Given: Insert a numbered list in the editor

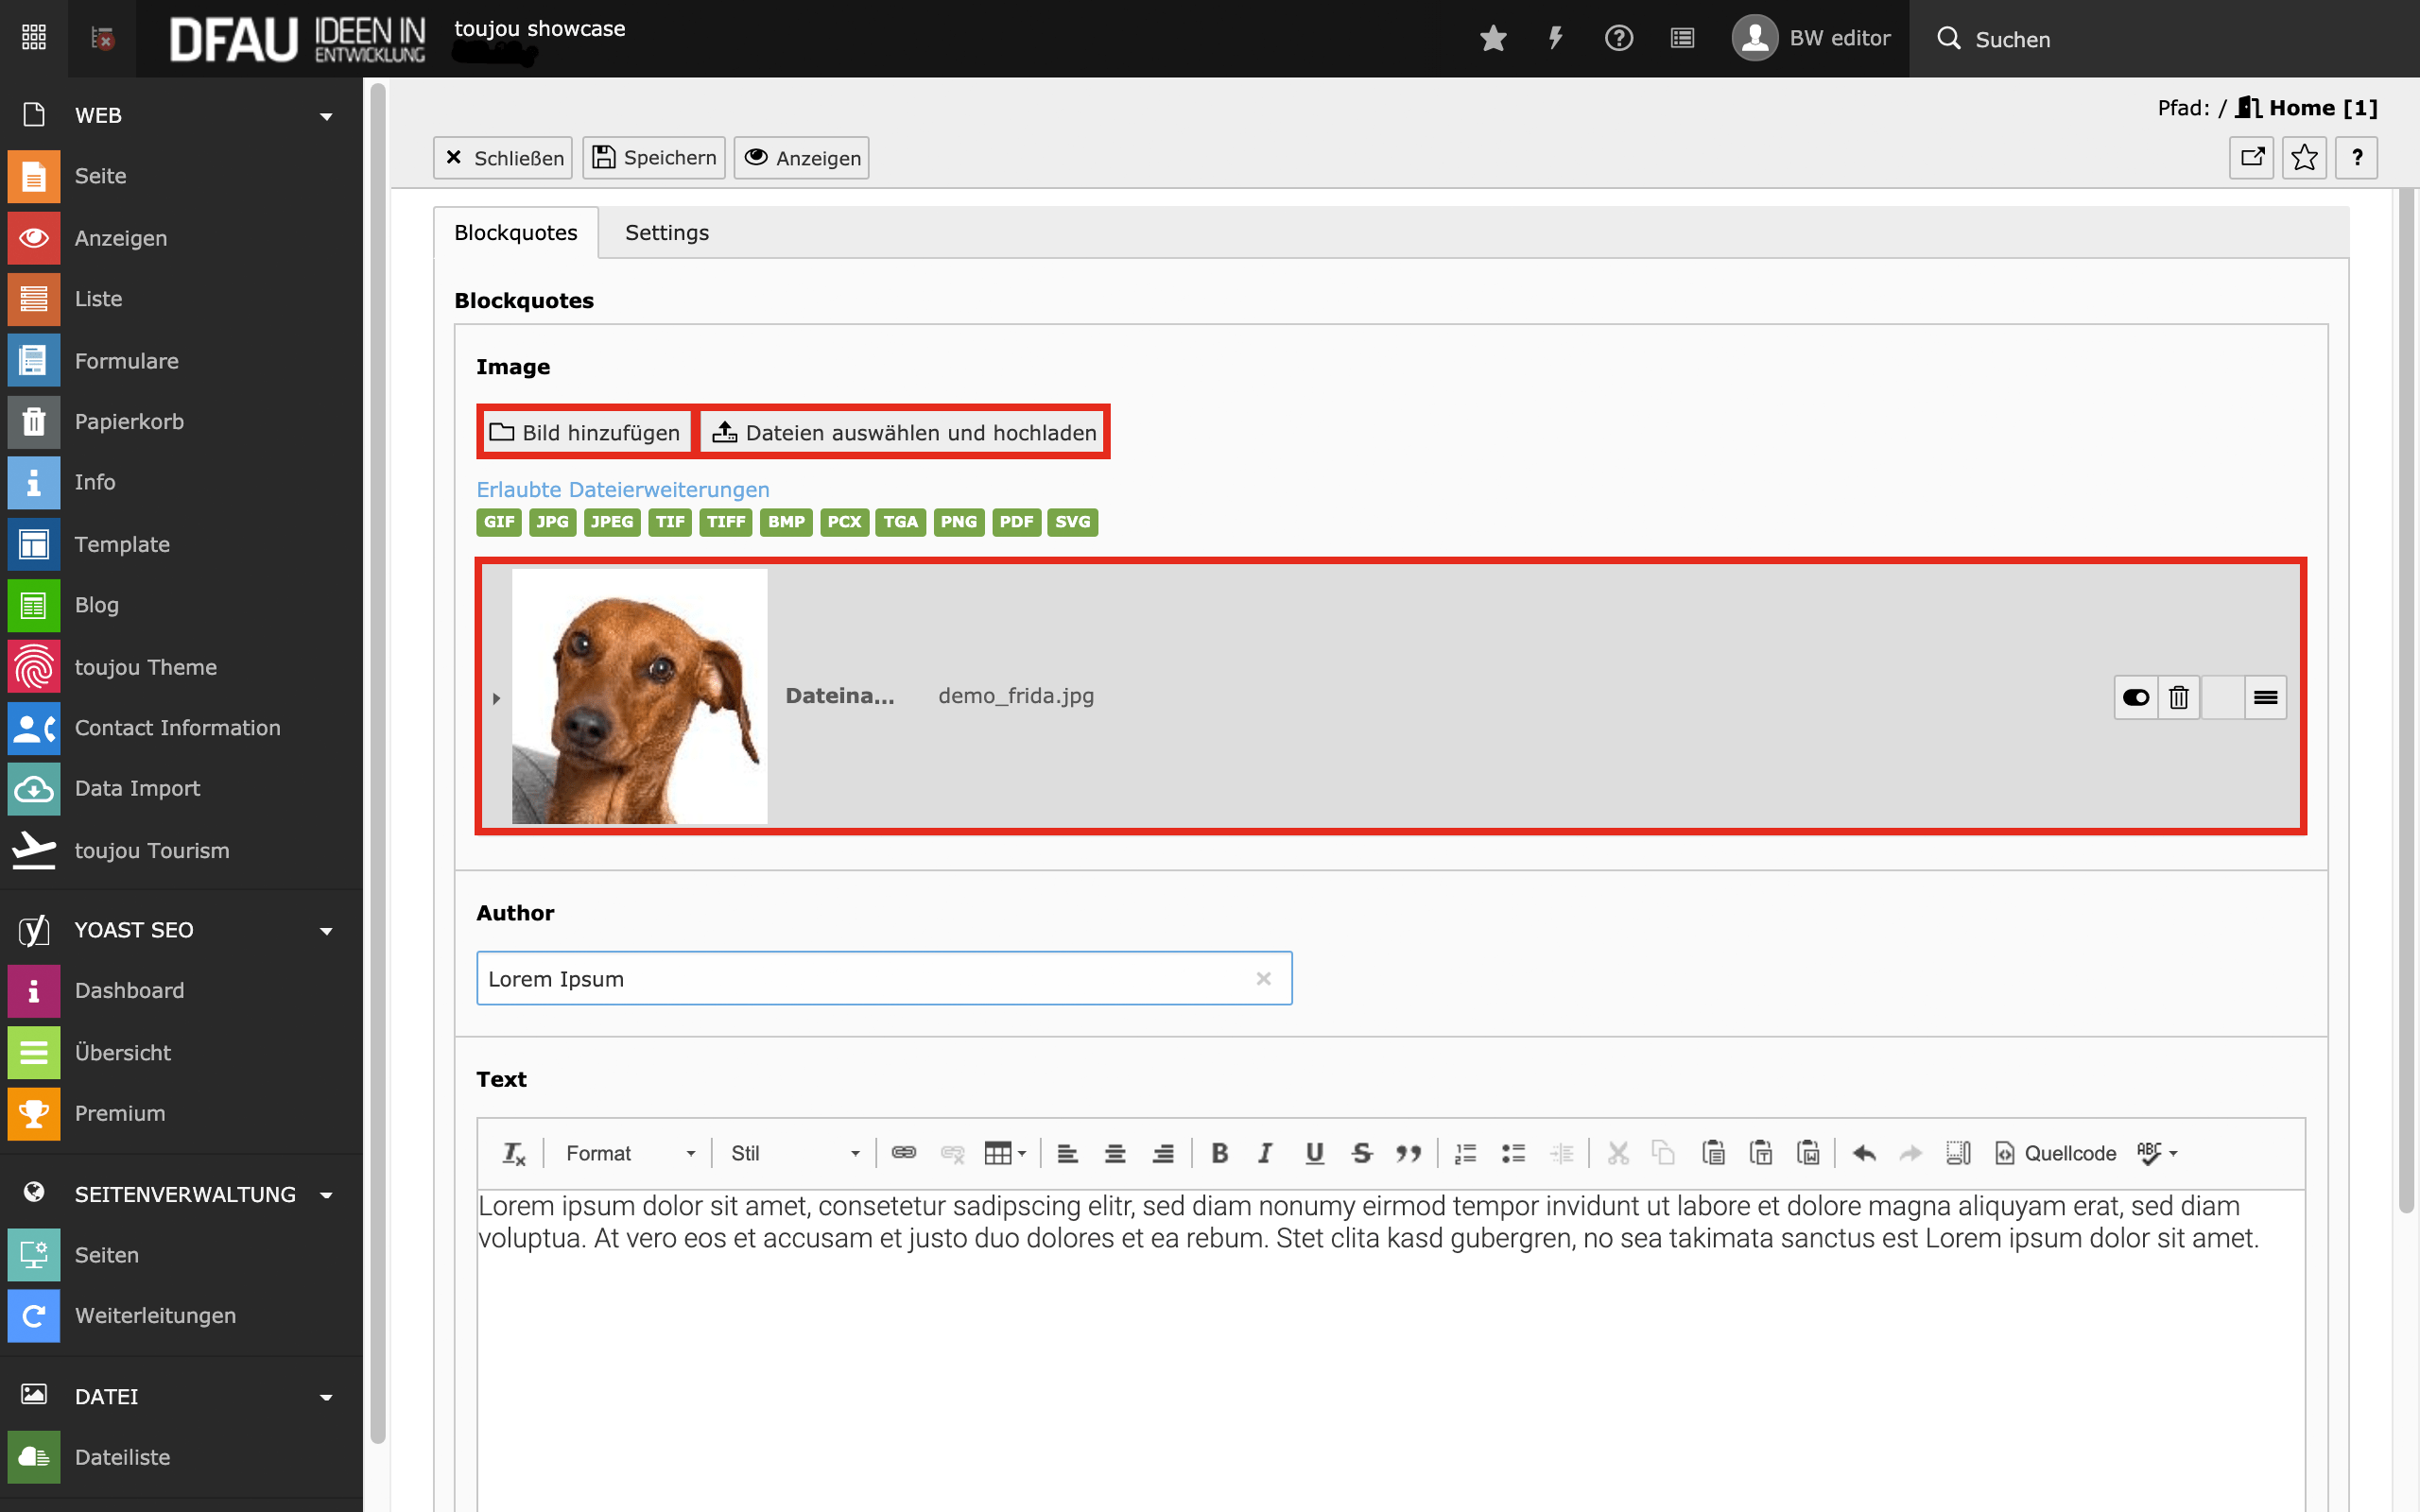Looking at the screenshot, I should pyautogui.click(x=1465, y=1153).
